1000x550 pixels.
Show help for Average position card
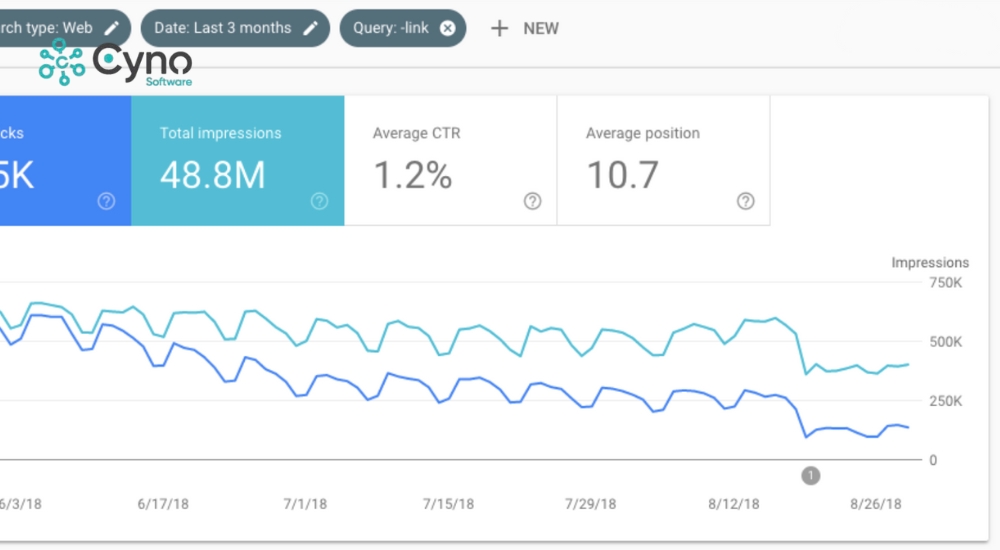tap(745, 201)
